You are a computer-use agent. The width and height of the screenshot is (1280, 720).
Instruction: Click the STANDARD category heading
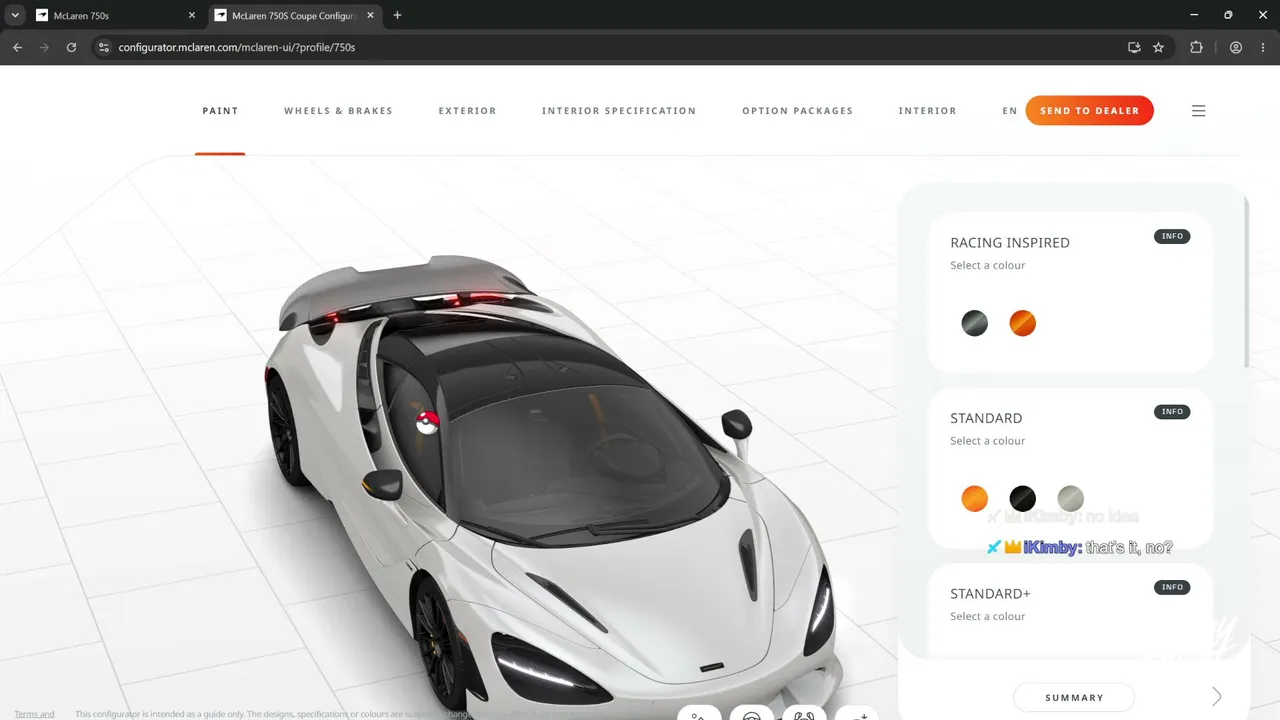coord(986,418)
